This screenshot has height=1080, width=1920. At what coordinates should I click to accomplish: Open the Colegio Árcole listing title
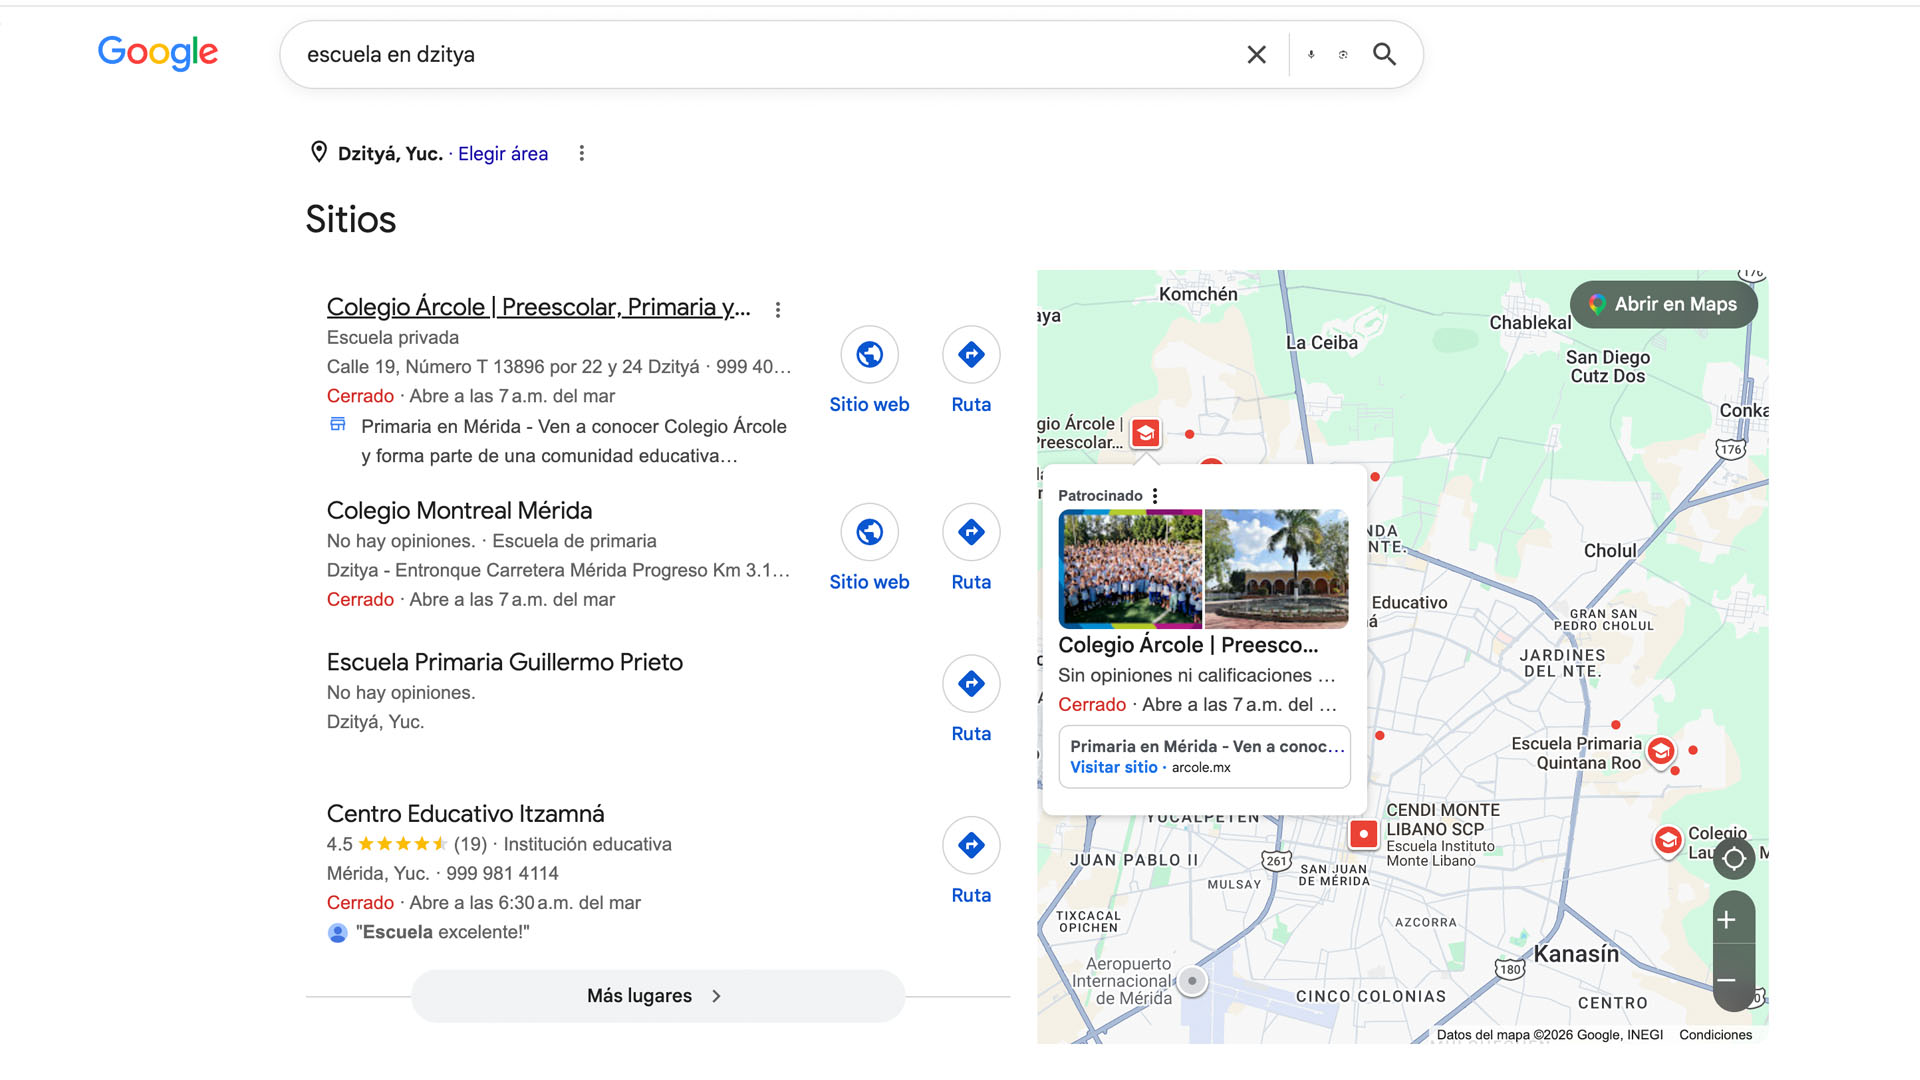click(538, 307)
